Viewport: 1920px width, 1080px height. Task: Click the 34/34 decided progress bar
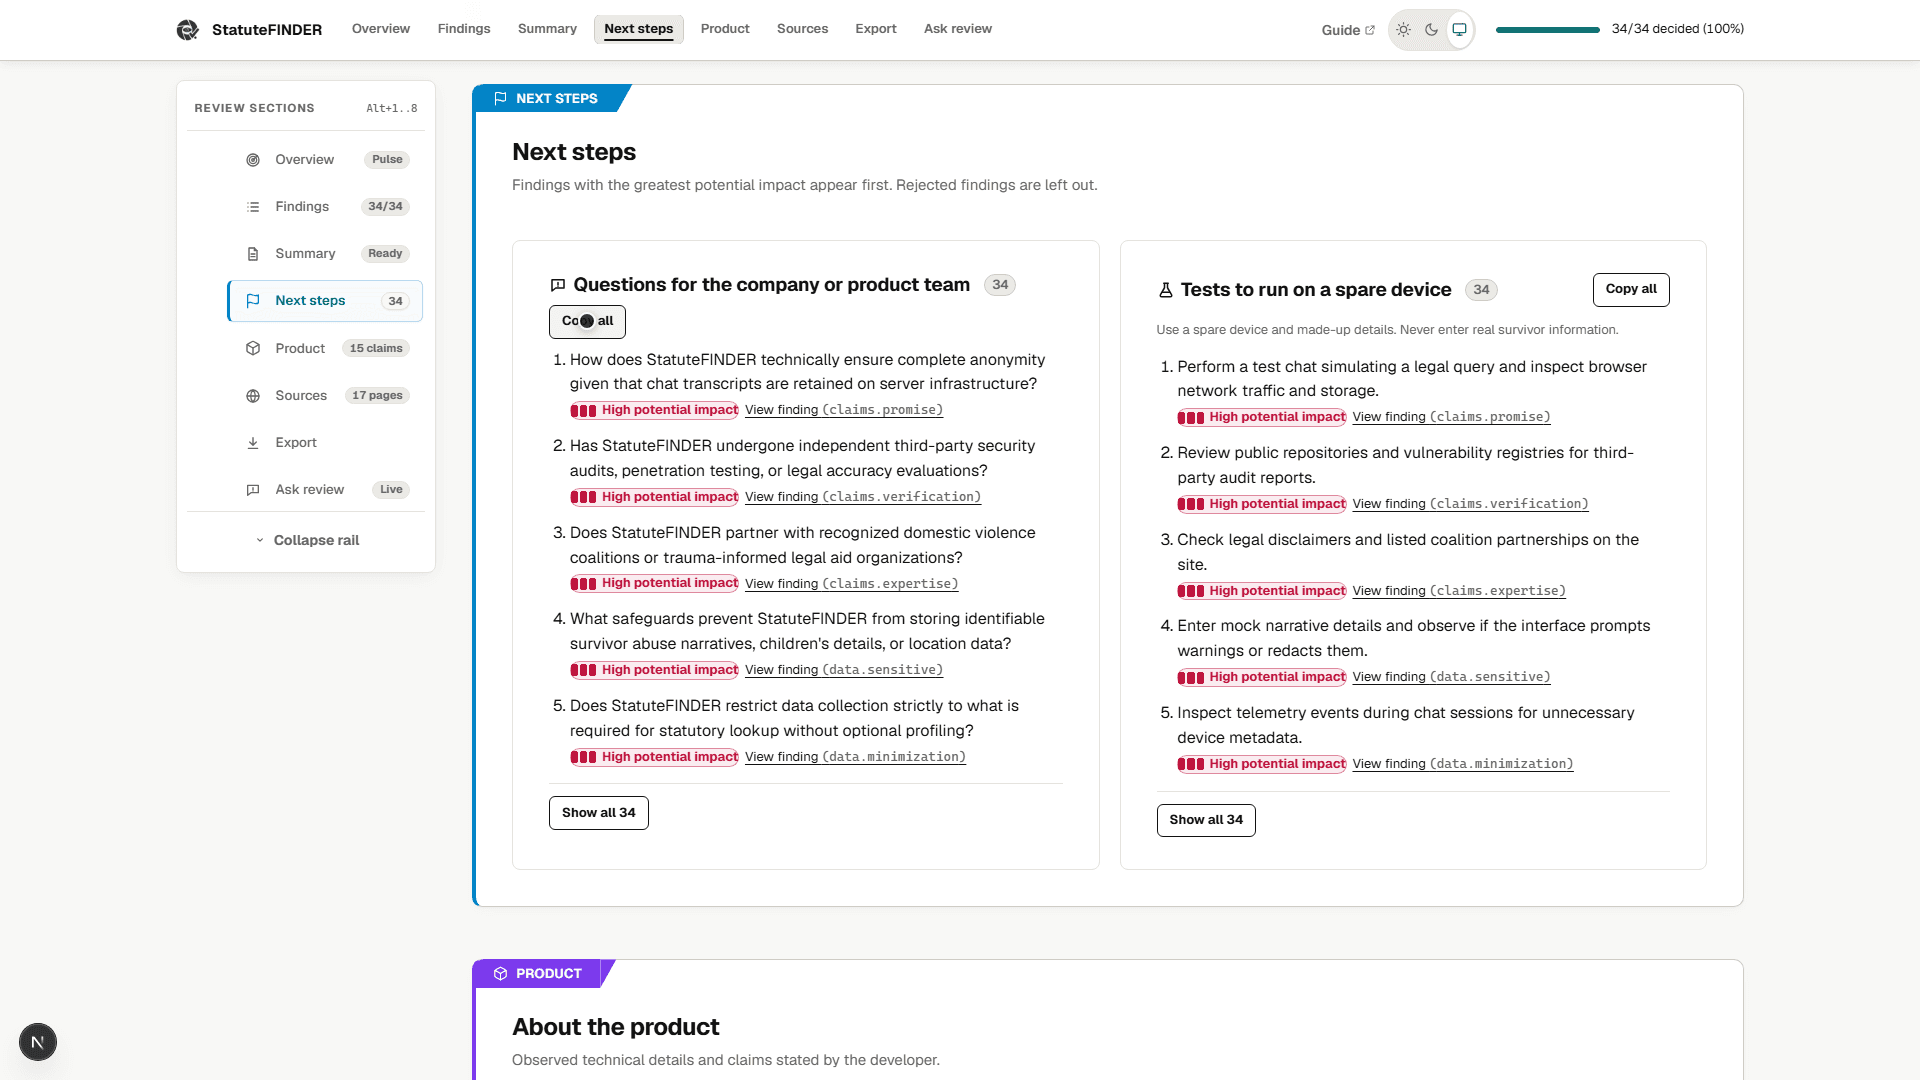[x=1548, y=30]
